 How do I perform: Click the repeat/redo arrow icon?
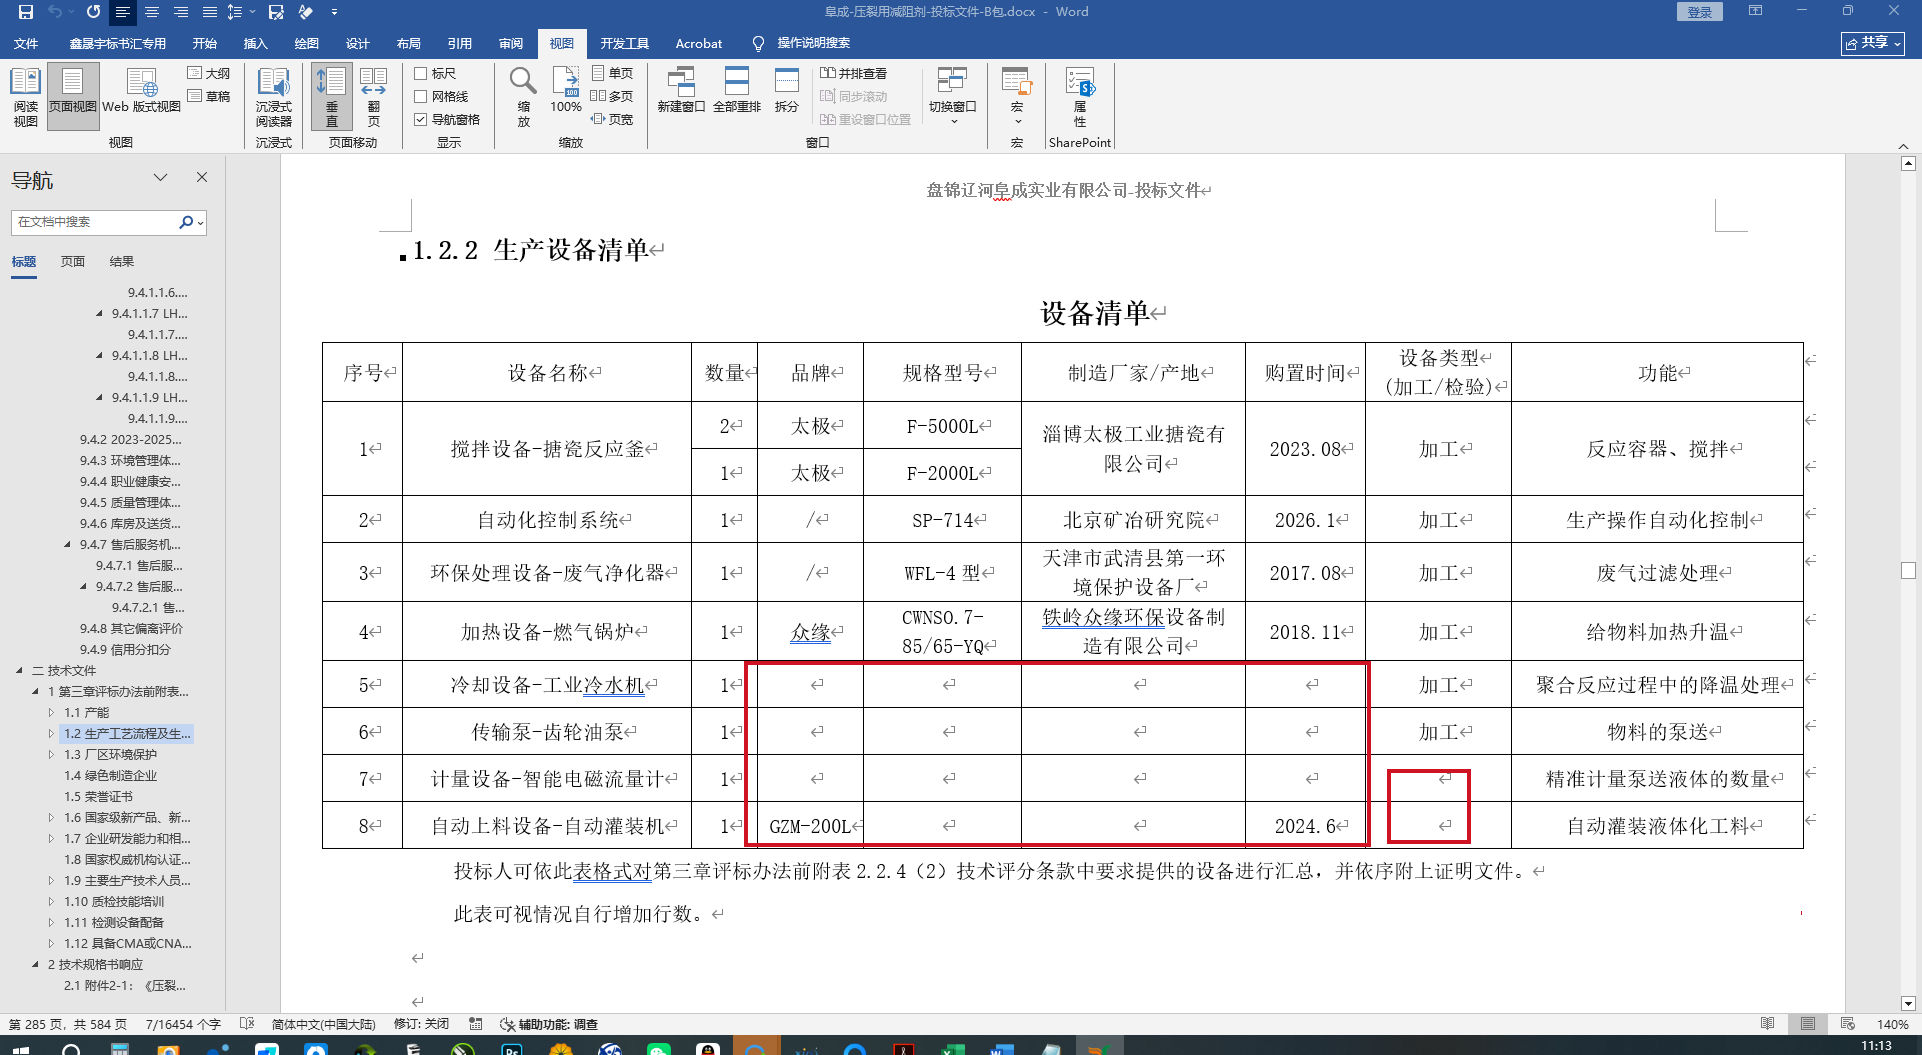coord(93,12)
